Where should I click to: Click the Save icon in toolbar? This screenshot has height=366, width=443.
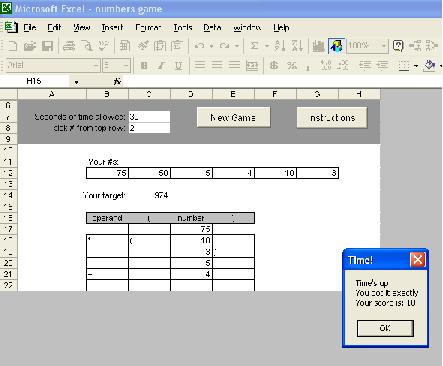(48, 46)
